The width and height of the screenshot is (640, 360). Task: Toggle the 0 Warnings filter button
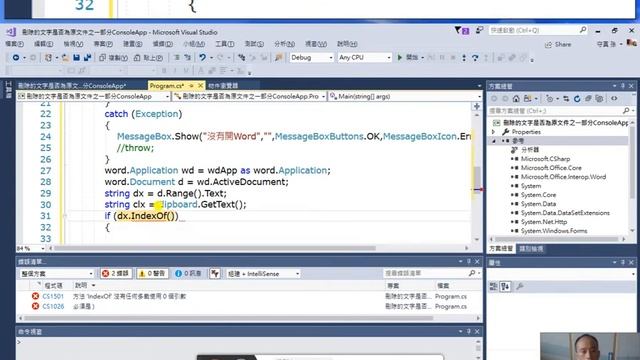[152, 273]
